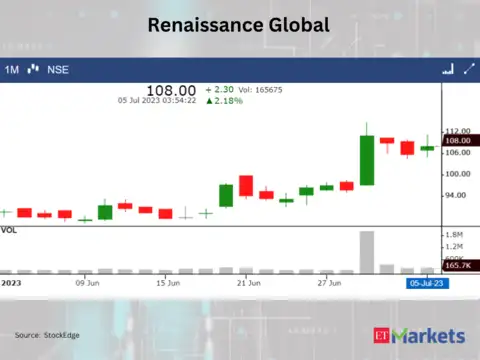Open the 1M timeframe selector

coord(12,70)
